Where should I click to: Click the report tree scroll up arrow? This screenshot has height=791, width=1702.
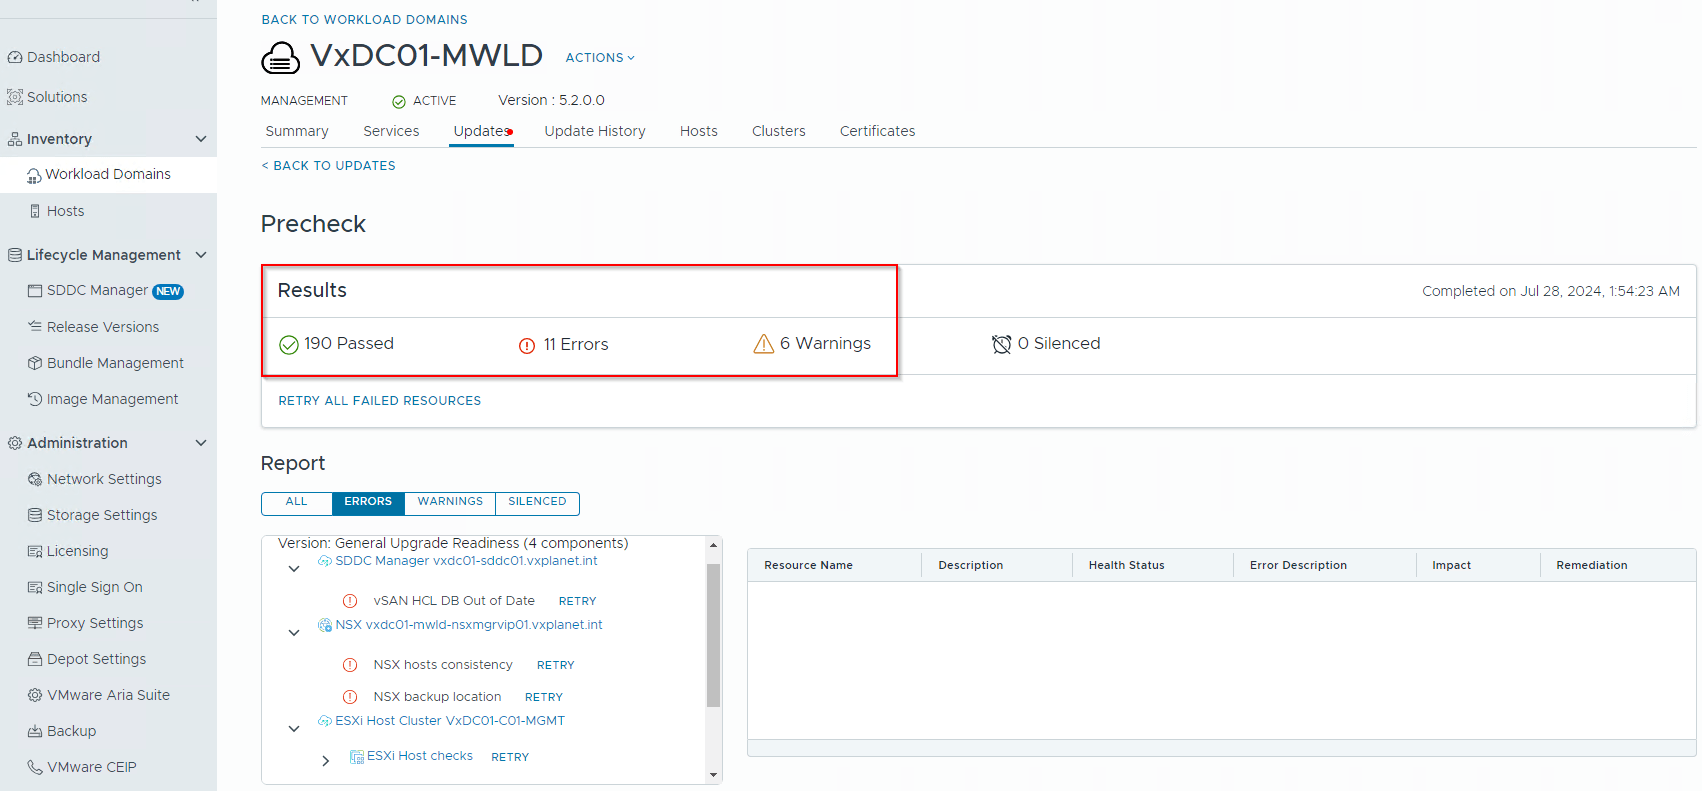713,545
